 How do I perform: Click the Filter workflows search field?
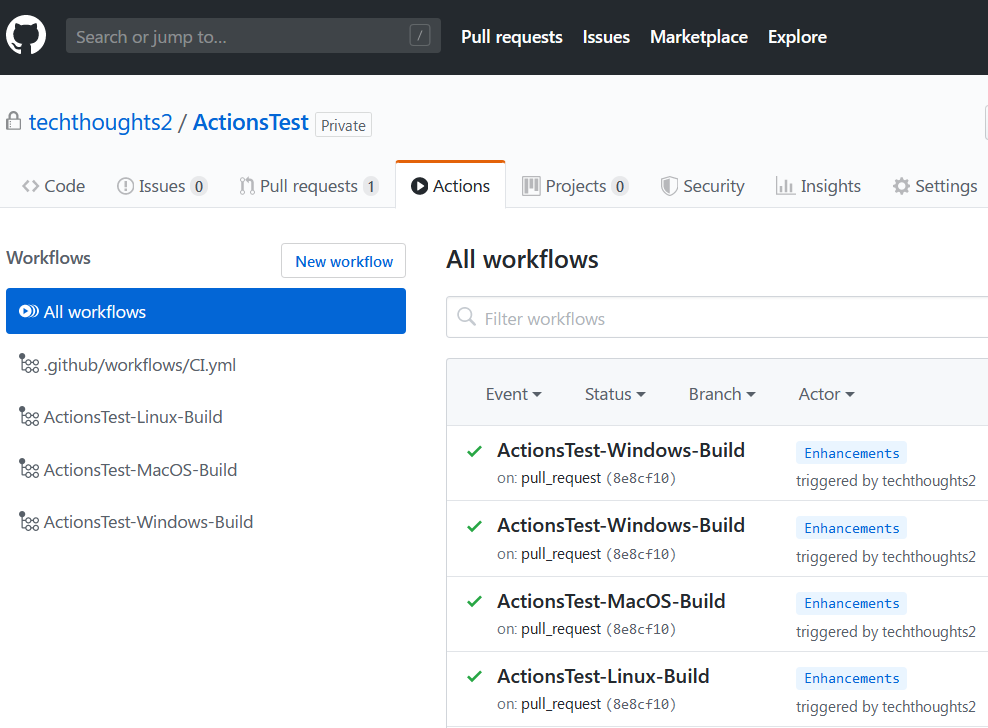pyautogui.click(x=717, y=318)
